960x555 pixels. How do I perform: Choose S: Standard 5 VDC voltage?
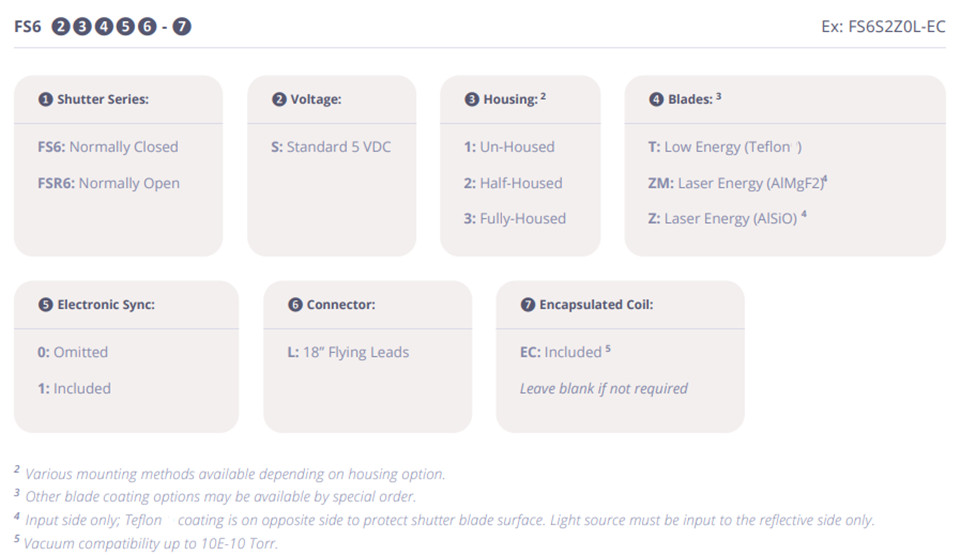[331, 147]
